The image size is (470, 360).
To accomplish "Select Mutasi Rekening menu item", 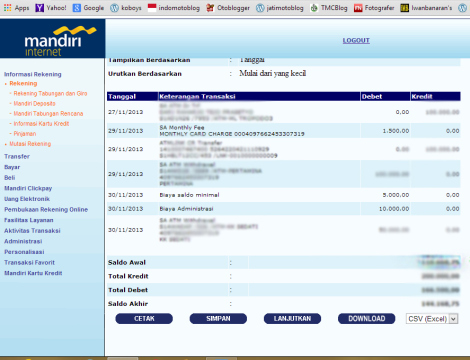I will [x=30, y=144].
